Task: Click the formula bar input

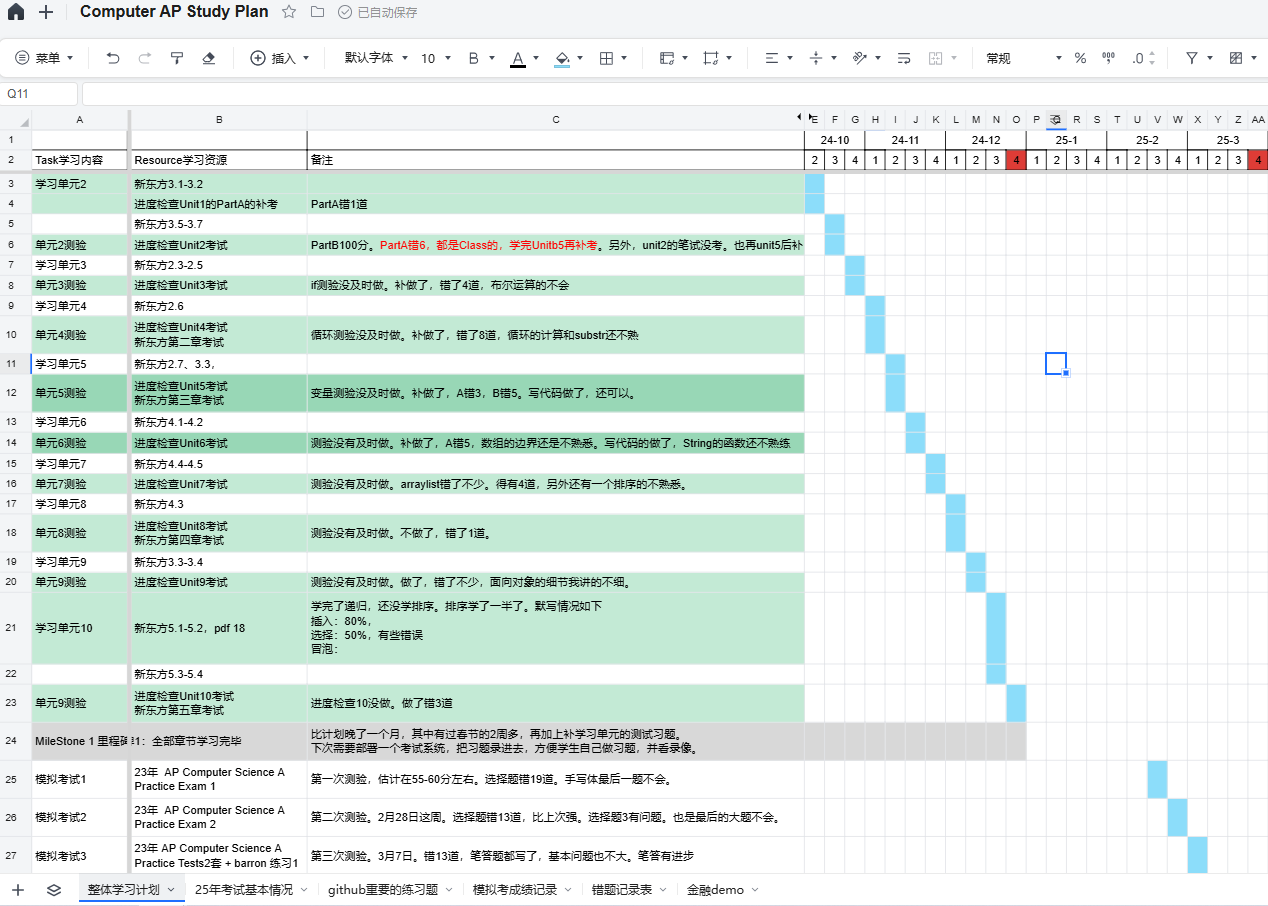Action: point(675,93)
